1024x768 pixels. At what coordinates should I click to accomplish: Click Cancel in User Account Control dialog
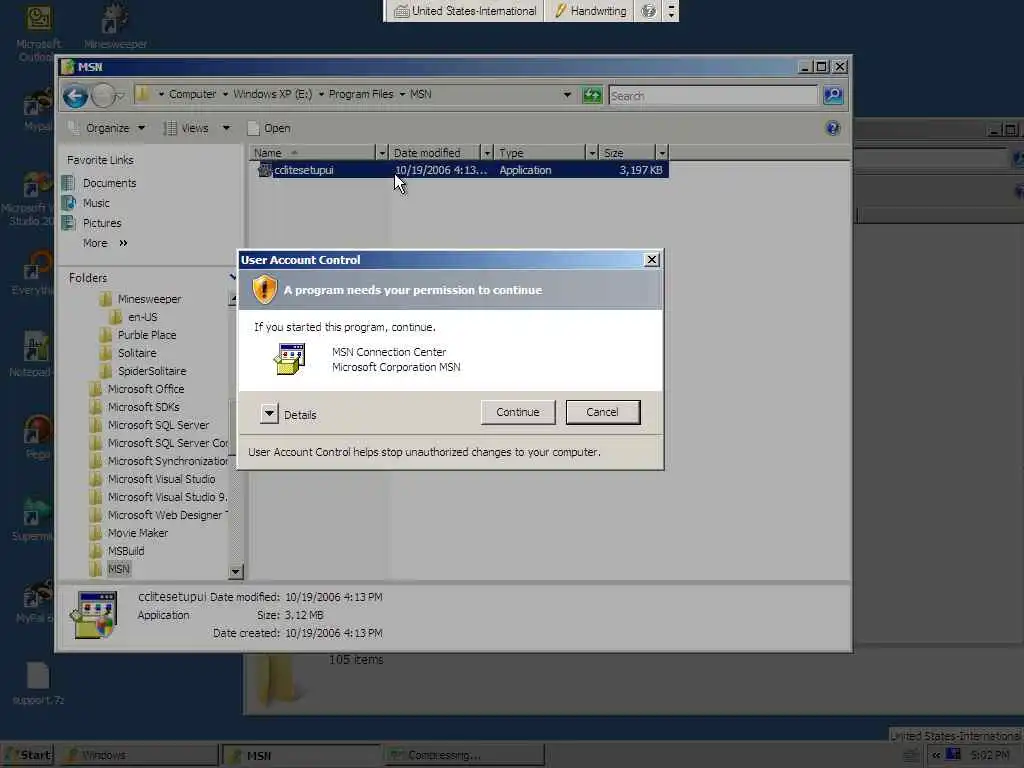602,412
